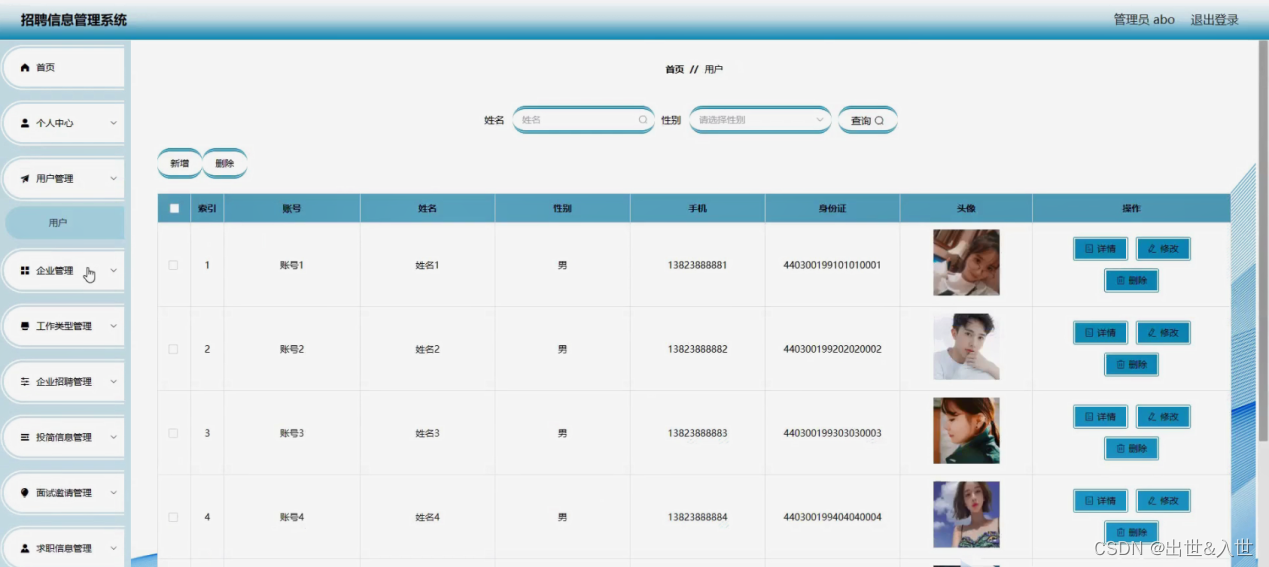Open the avatar thumbnail of 姓名4
This screenshot has width=1269, height=567.
(x=966, y=515)
